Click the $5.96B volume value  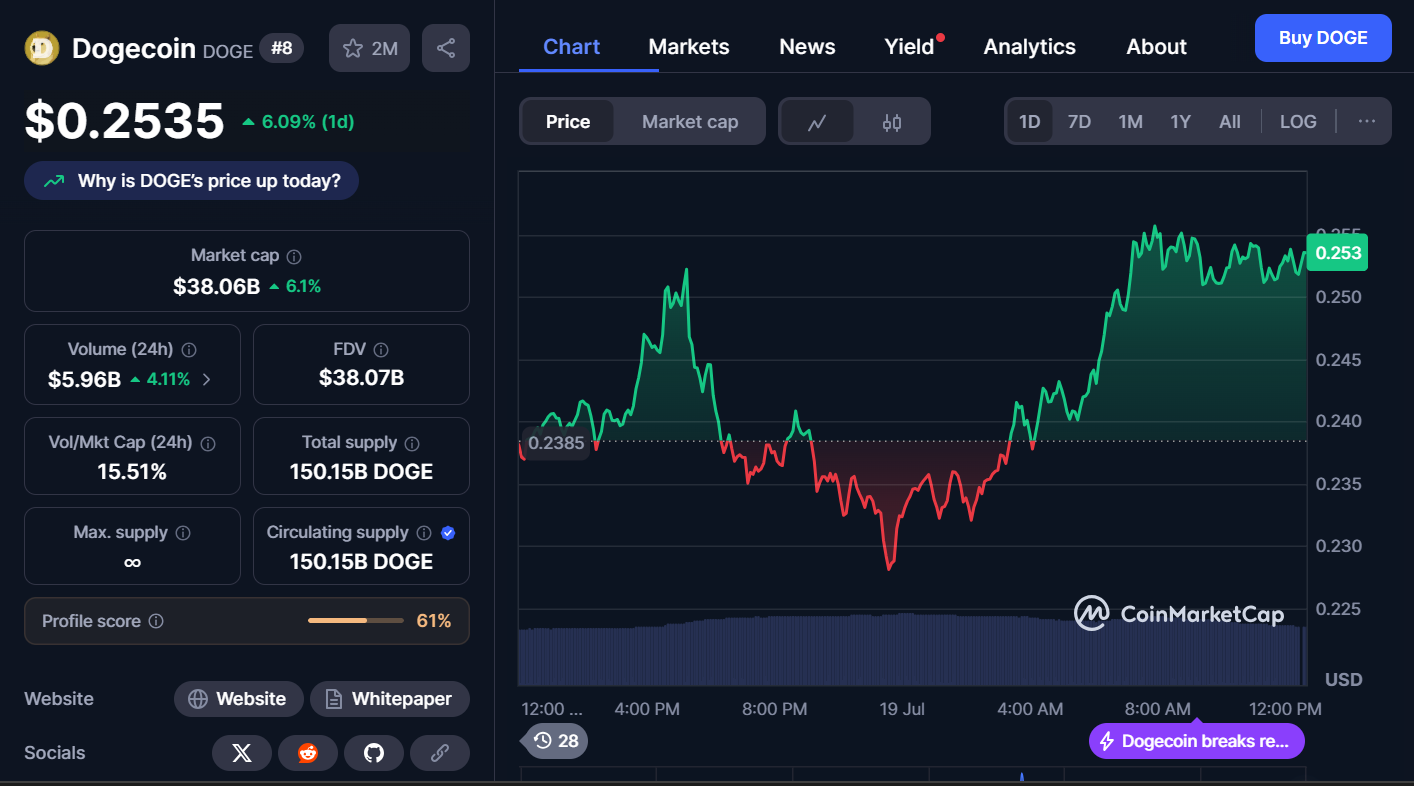pos(84,379)
